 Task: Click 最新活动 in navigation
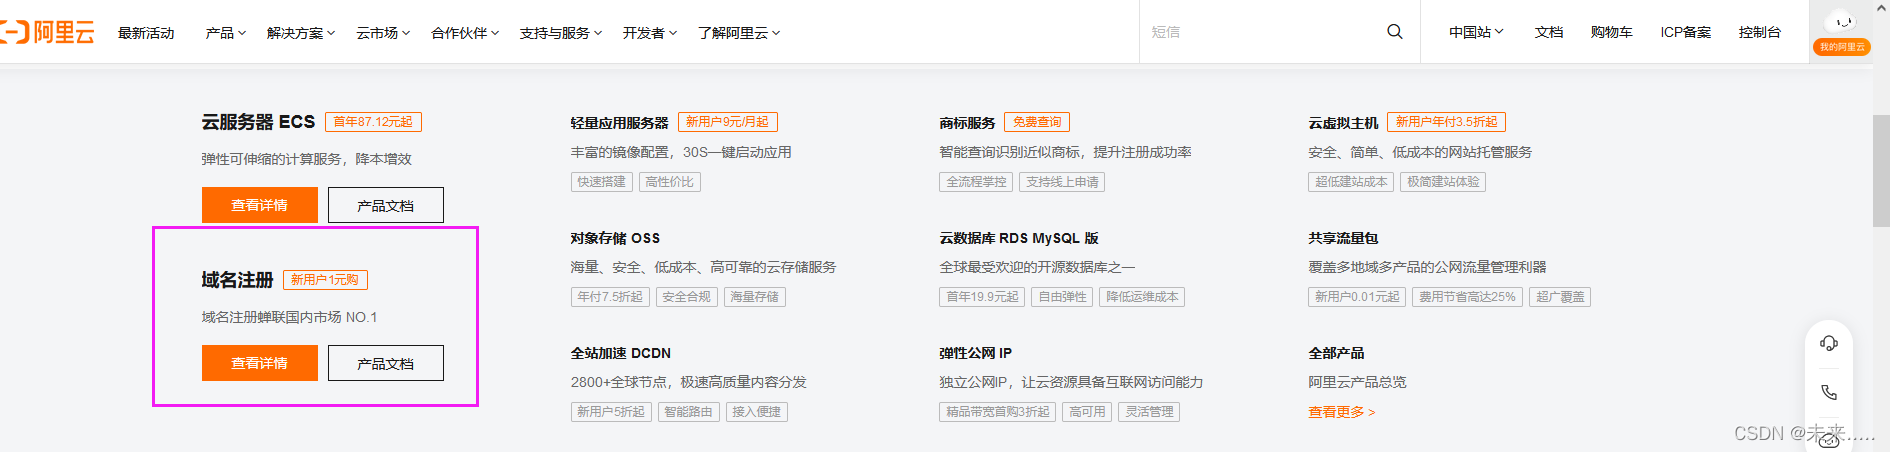(146, 33)
